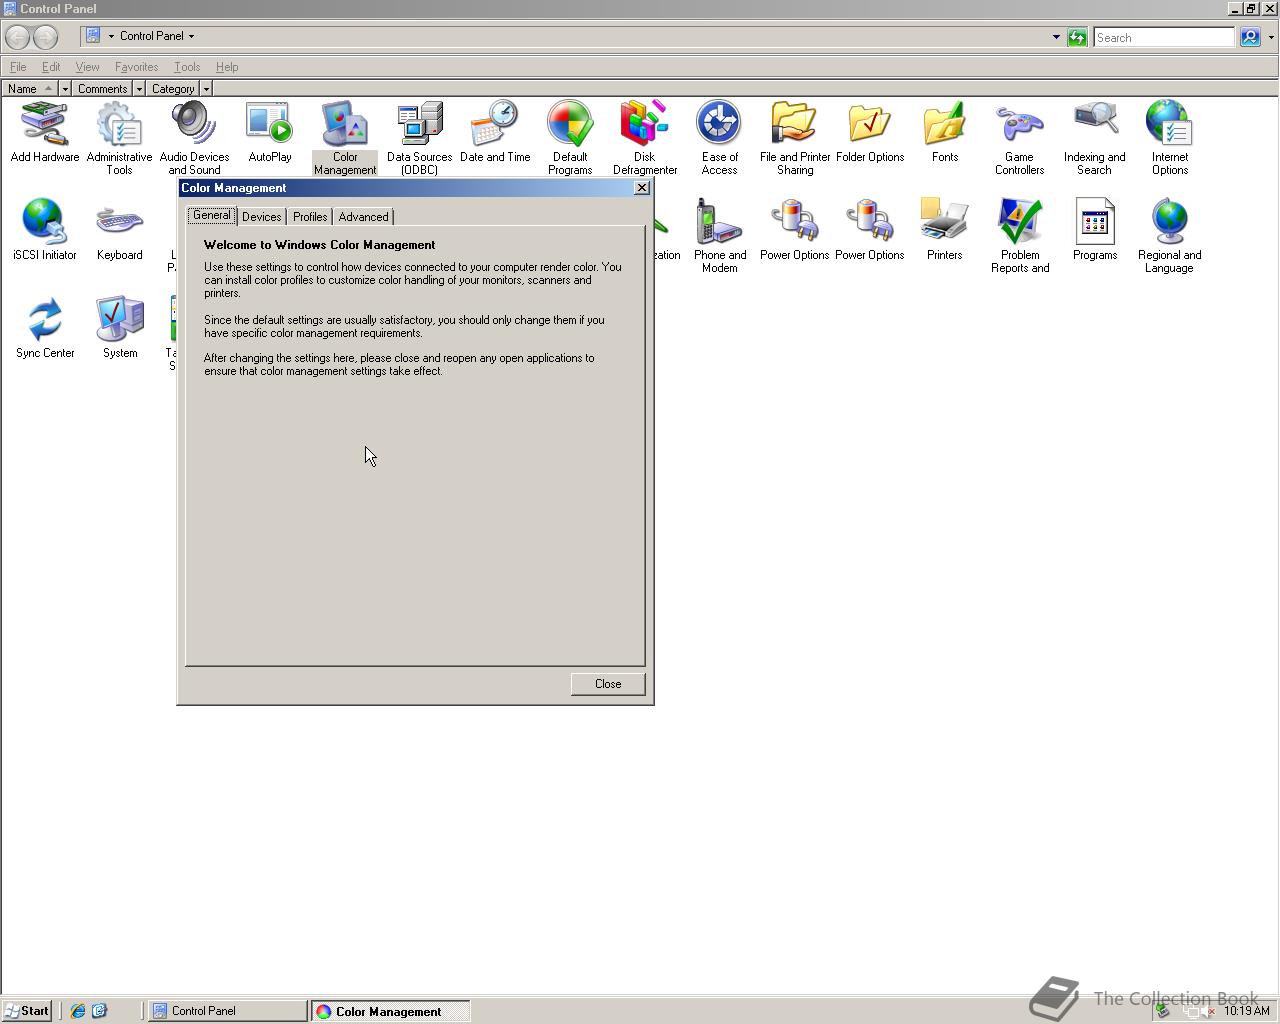Select the Color Management icon
The width and height of the screenshot is (1280, 1024).
[x=345, y=138]
